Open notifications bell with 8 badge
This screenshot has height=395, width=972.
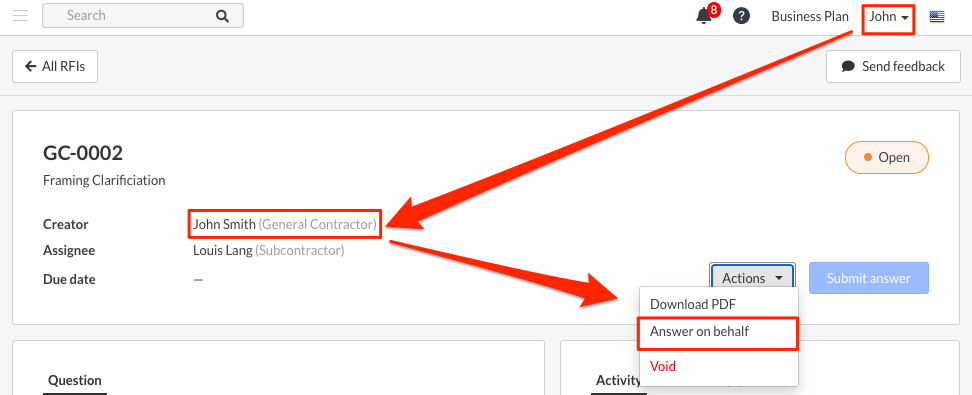[x=707, y=14]
